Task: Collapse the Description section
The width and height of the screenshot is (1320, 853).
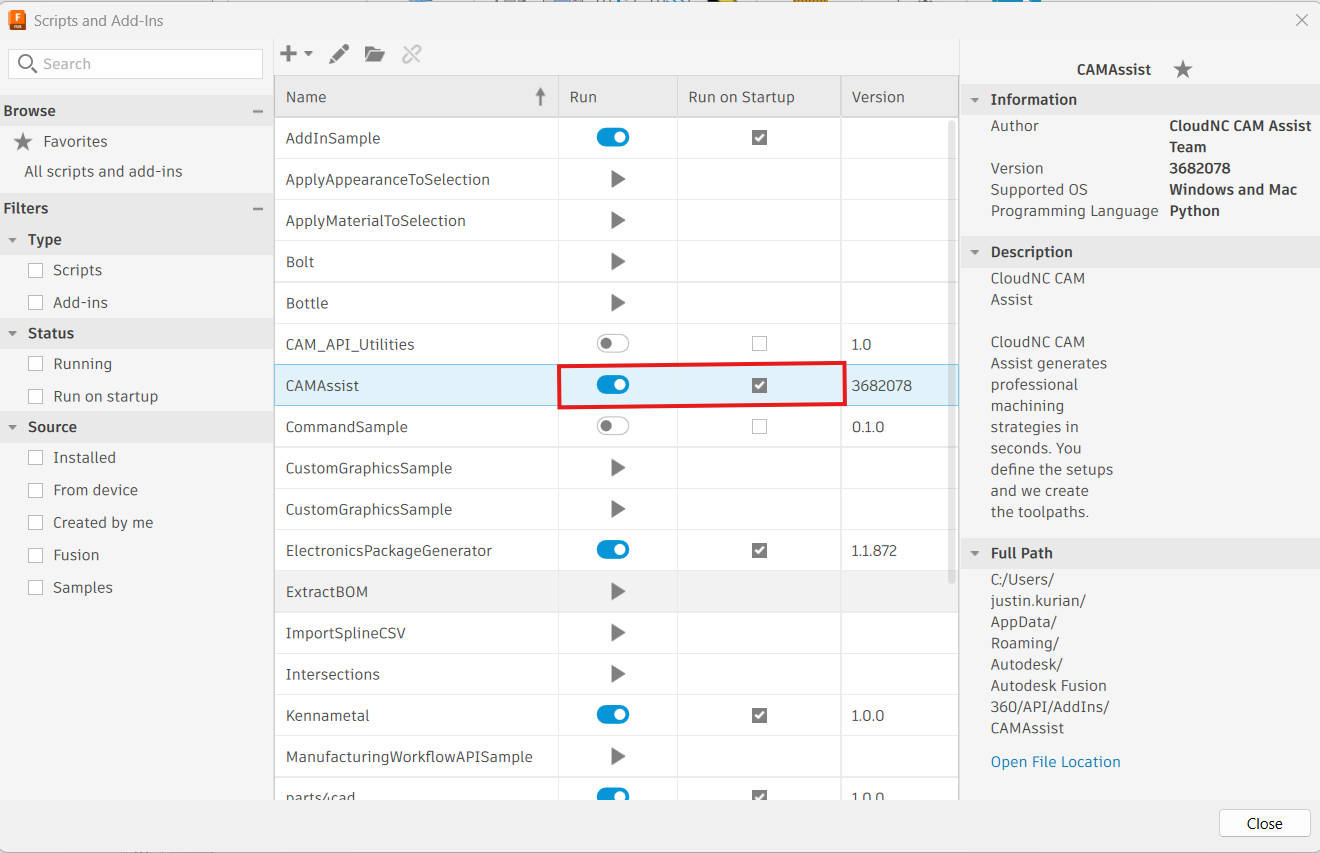Action: tap(974, 252)
